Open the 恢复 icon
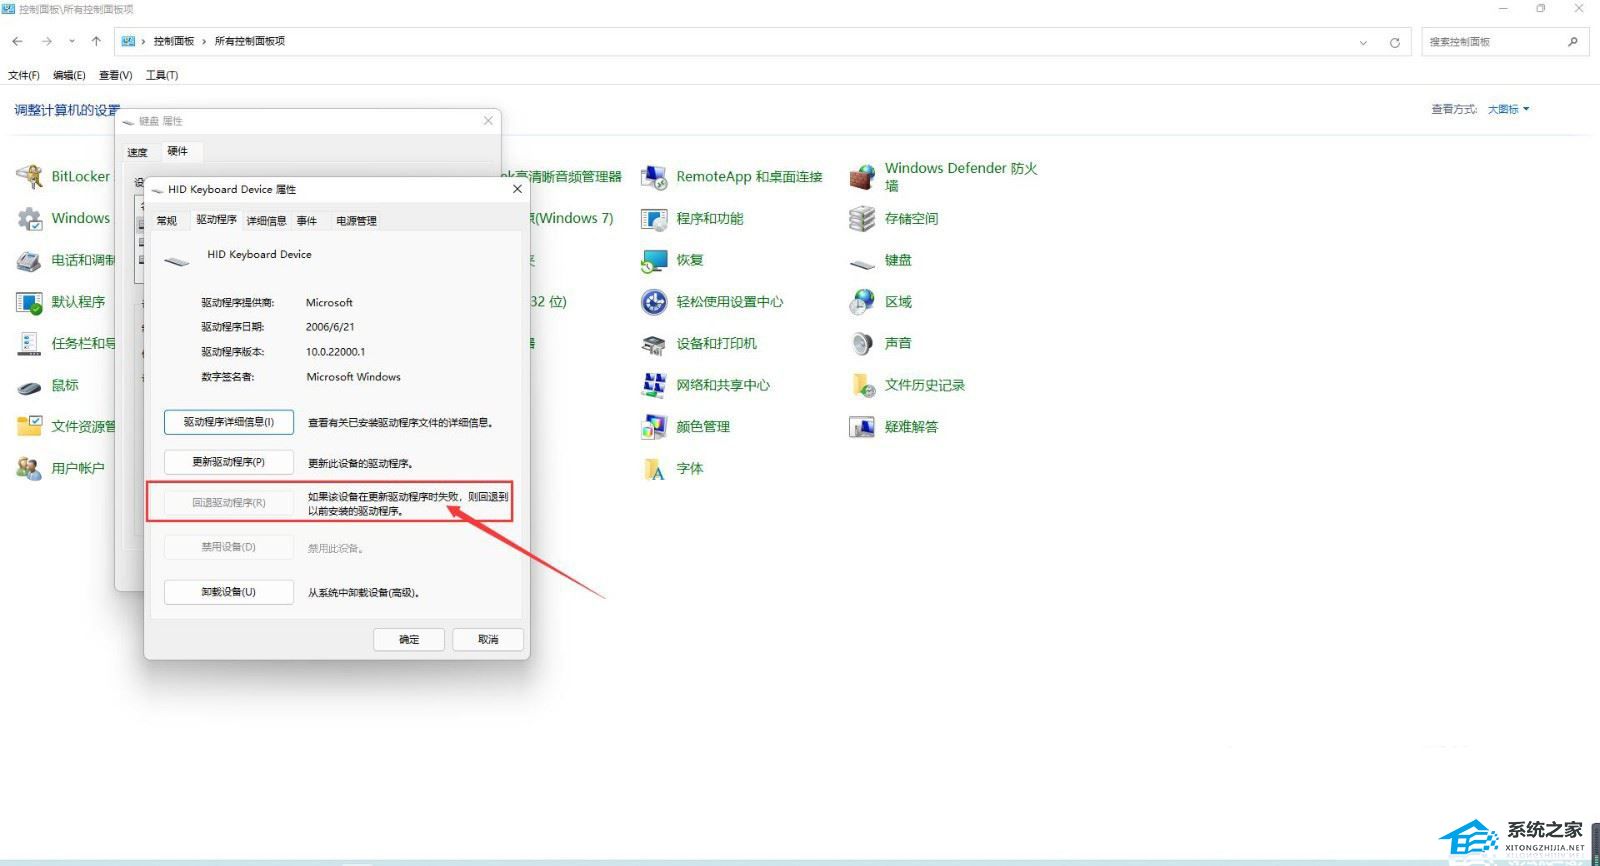 654,260
